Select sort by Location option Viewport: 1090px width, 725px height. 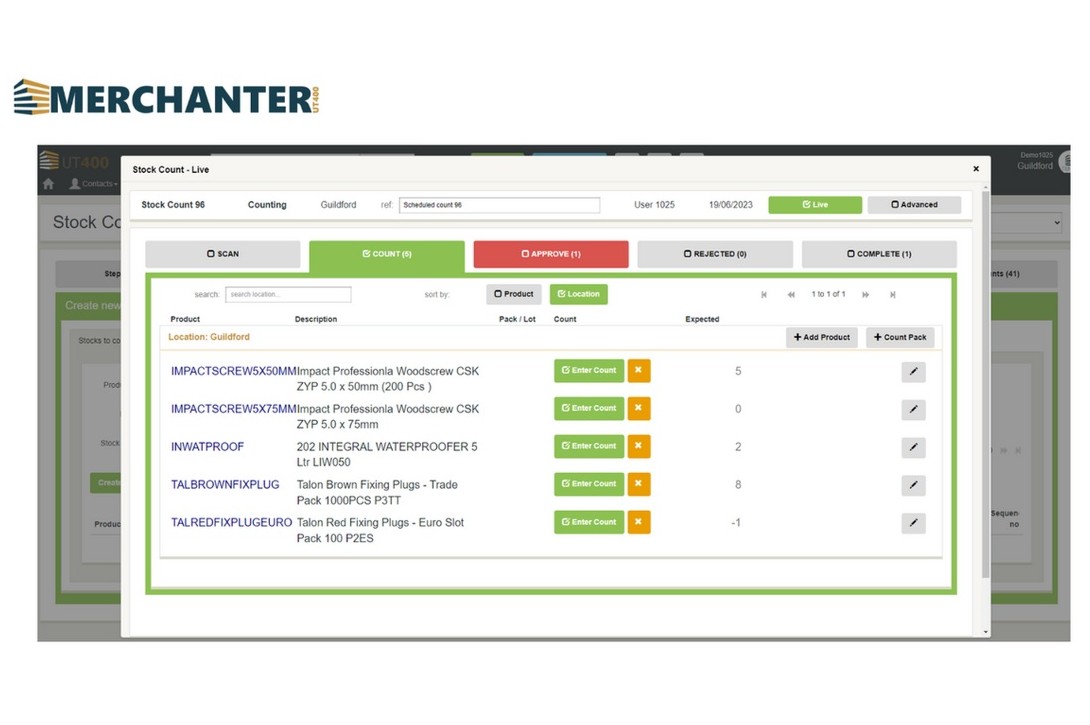click(578, 294)
